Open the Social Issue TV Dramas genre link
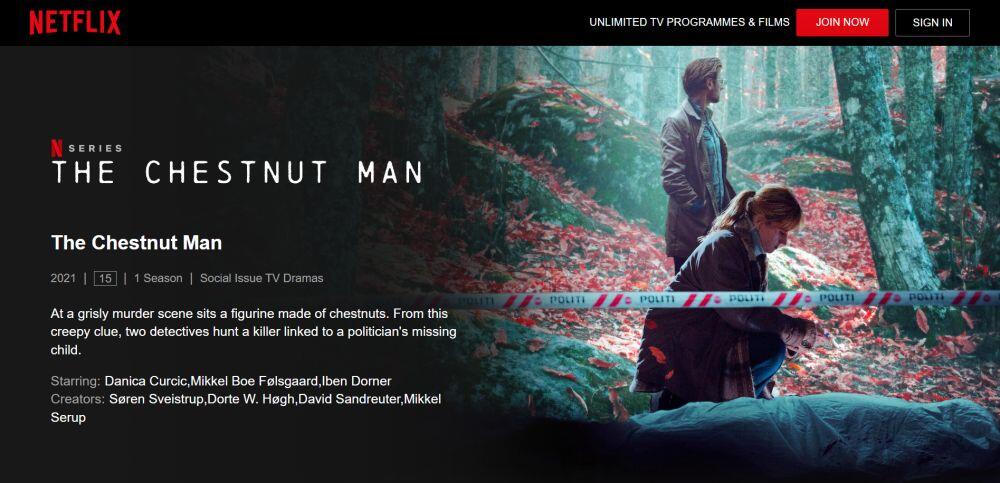This screenshot has width=1000, height=483. 261,278
